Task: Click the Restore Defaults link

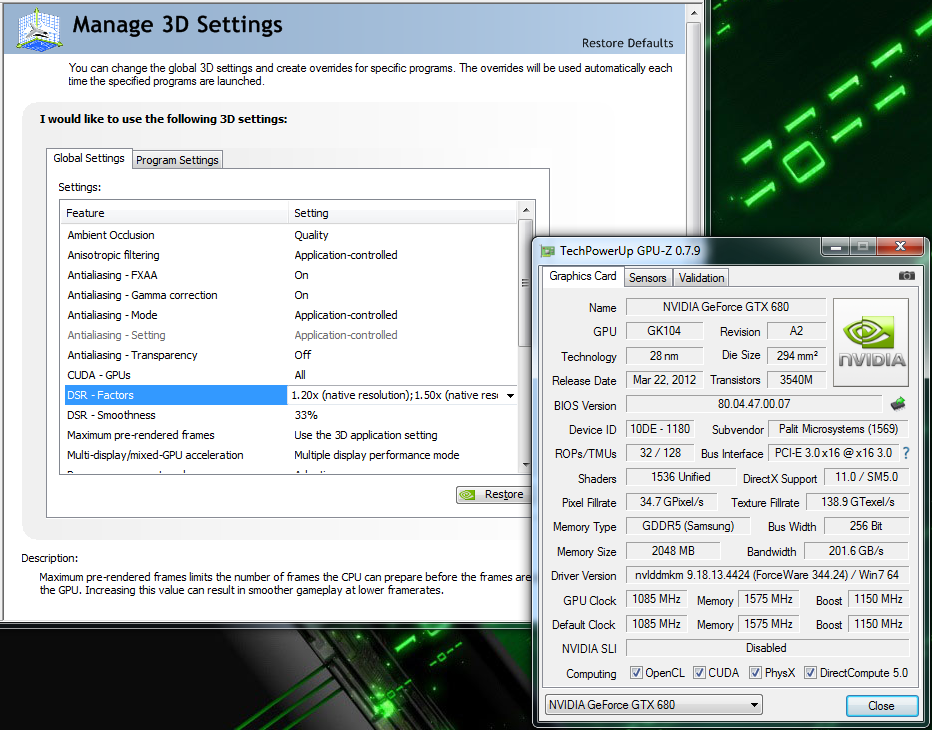Action: 627,43
